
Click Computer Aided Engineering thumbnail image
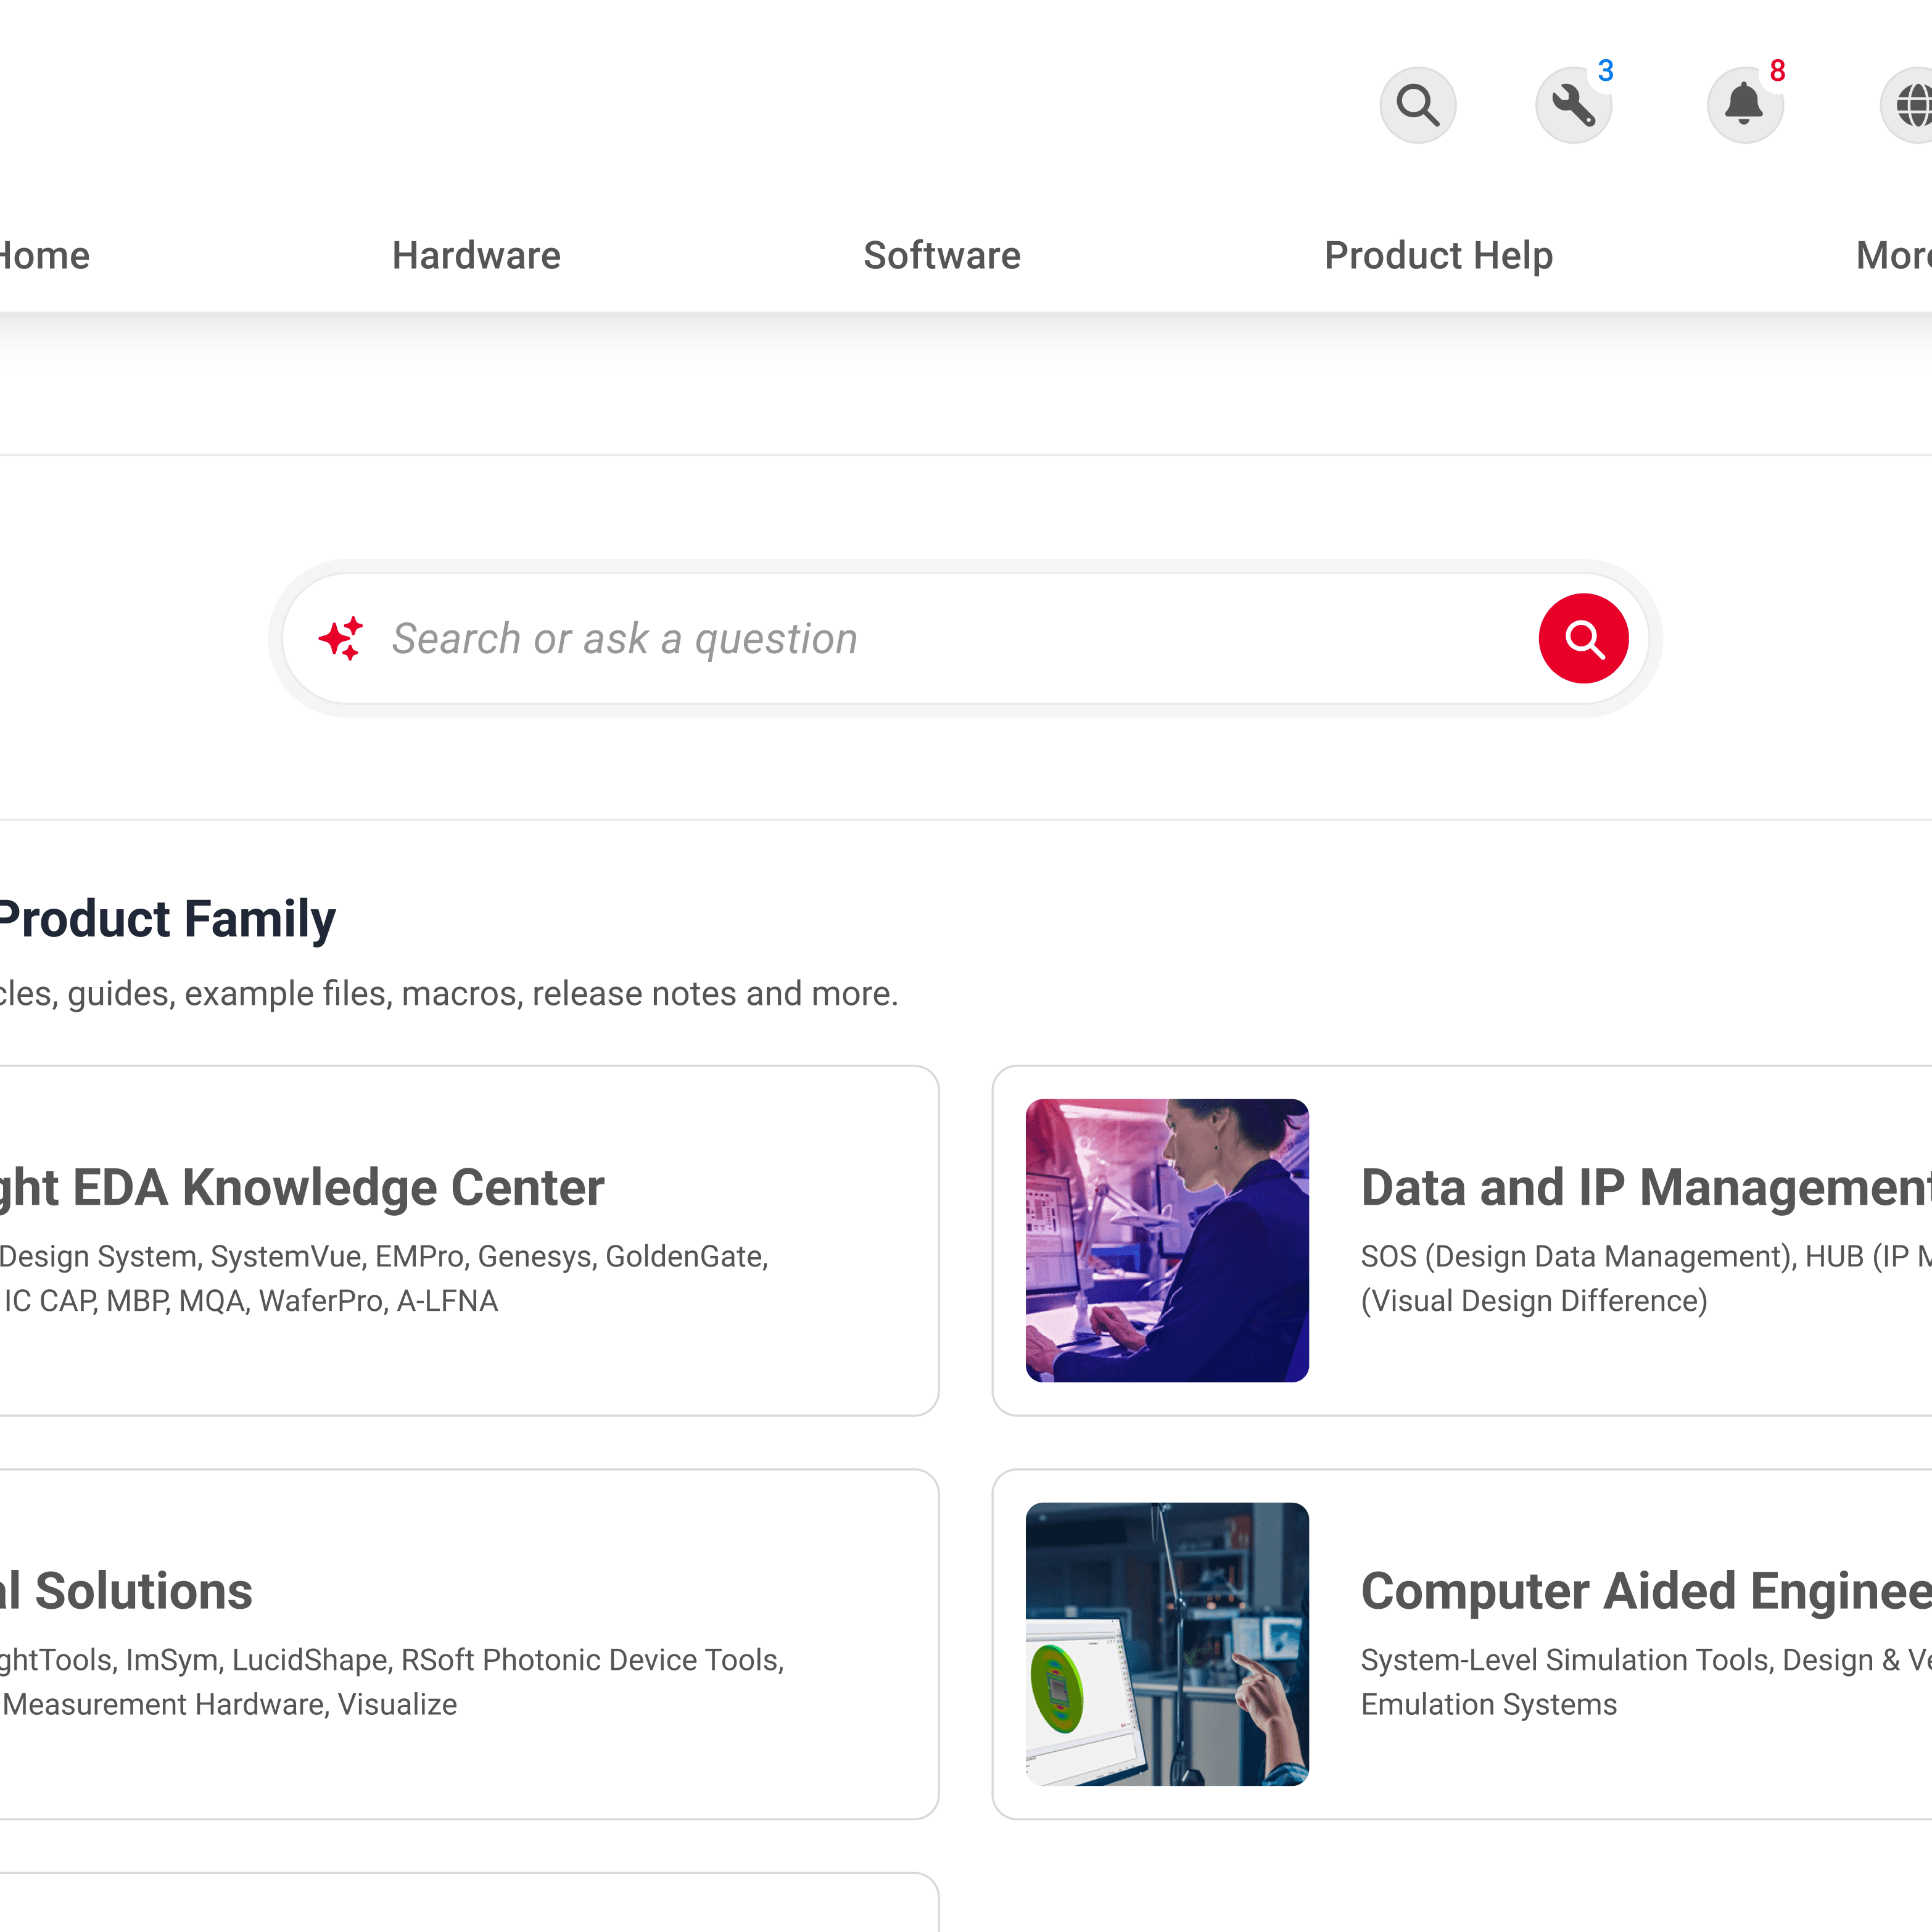(1167, 1644)
